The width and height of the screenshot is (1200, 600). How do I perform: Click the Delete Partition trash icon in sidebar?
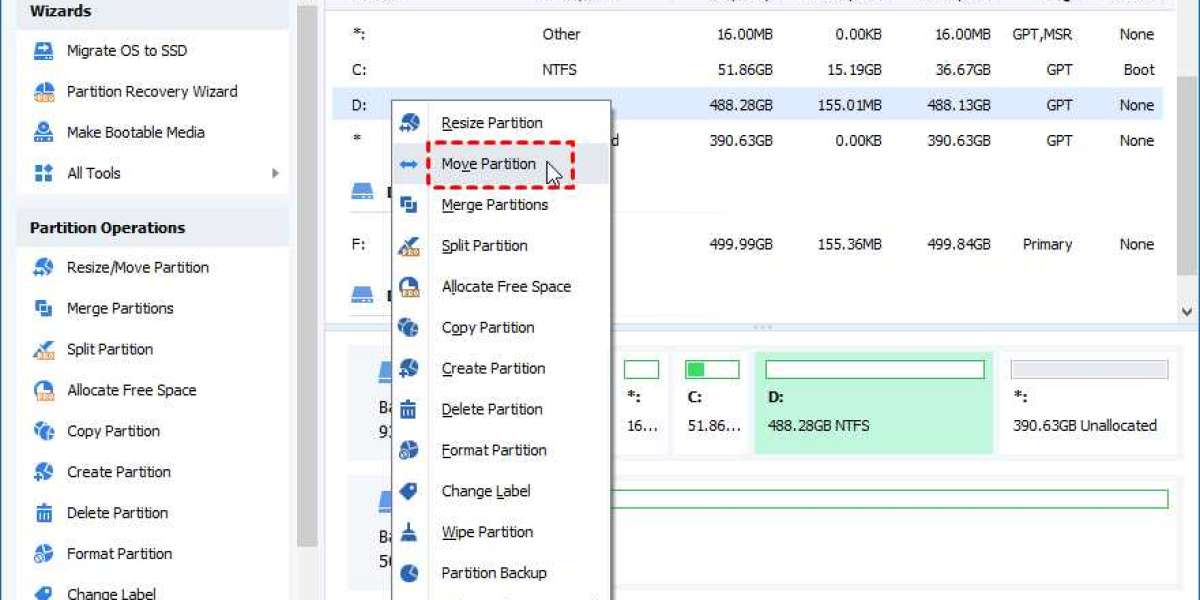click(43, 514)
